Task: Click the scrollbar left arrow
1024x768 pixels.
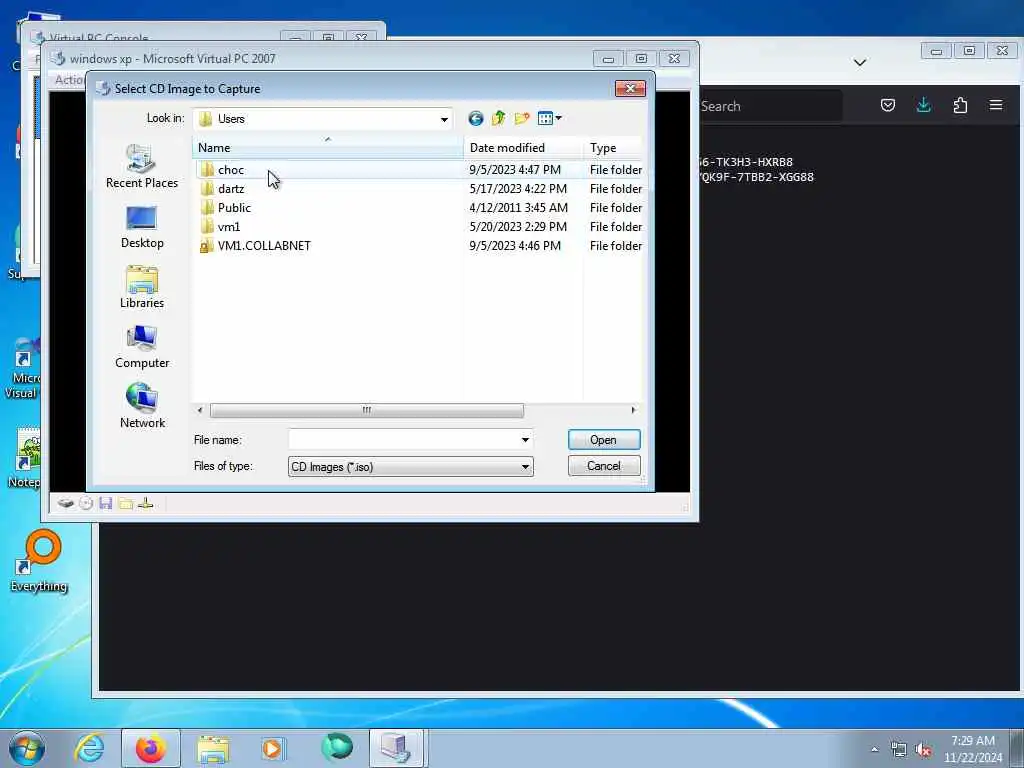Action: point(200,410)
